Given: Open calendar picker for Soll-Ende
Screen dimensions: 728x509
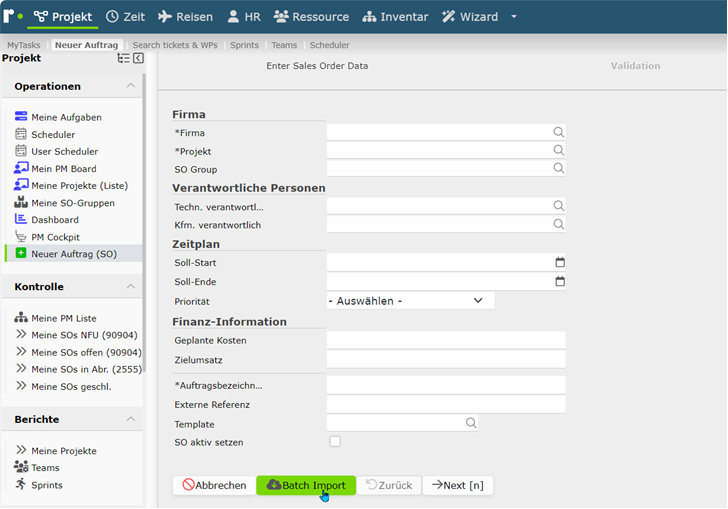Looking at the screenshot, I should (x=560, y=281).
